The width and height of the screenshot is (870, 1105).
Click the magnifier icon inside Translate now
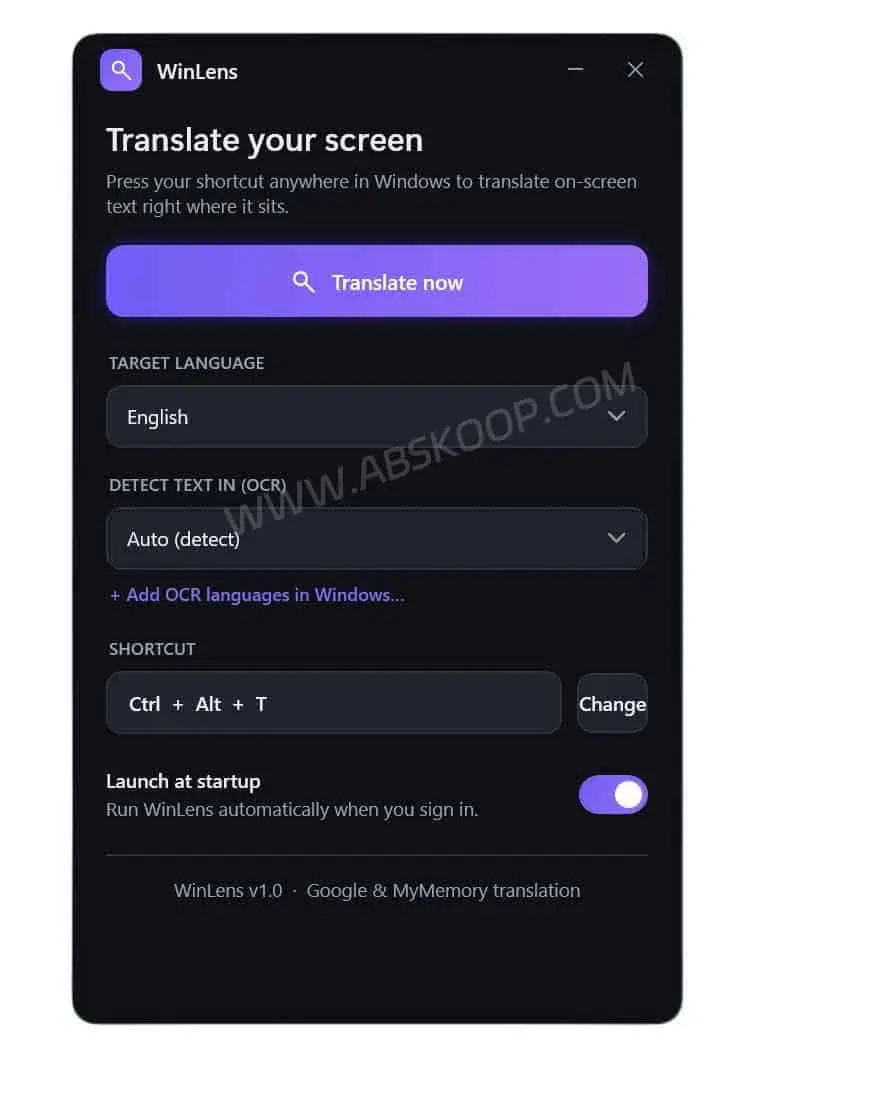tap(304, 282)
